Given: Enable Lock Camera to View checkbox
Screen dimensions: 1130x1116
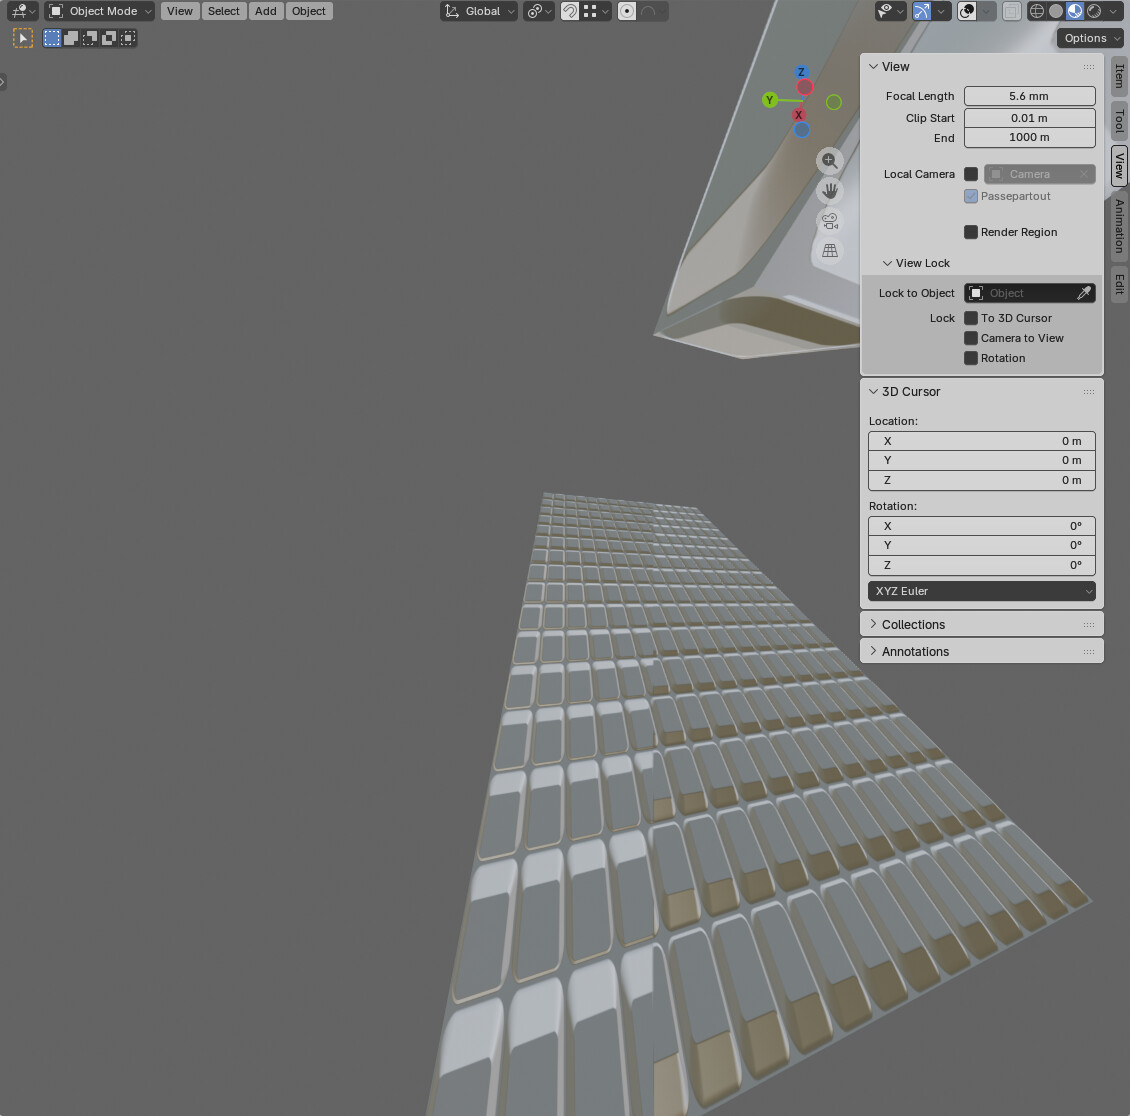Looking at the screenshot, I should [971, 338].
